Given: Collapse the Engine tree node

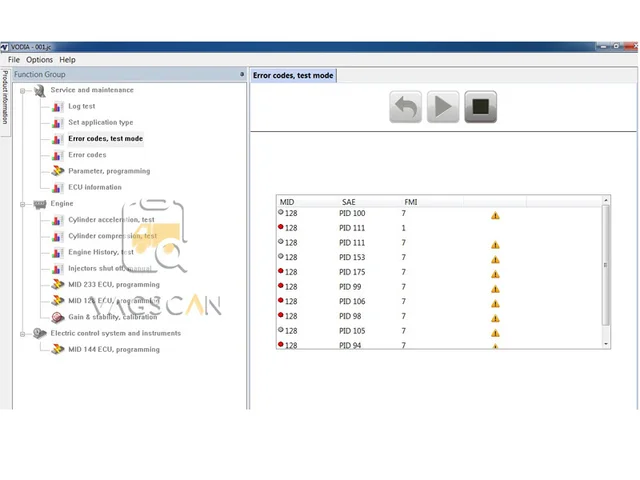Looking at the screenshot, I should [x=23, y=204].
